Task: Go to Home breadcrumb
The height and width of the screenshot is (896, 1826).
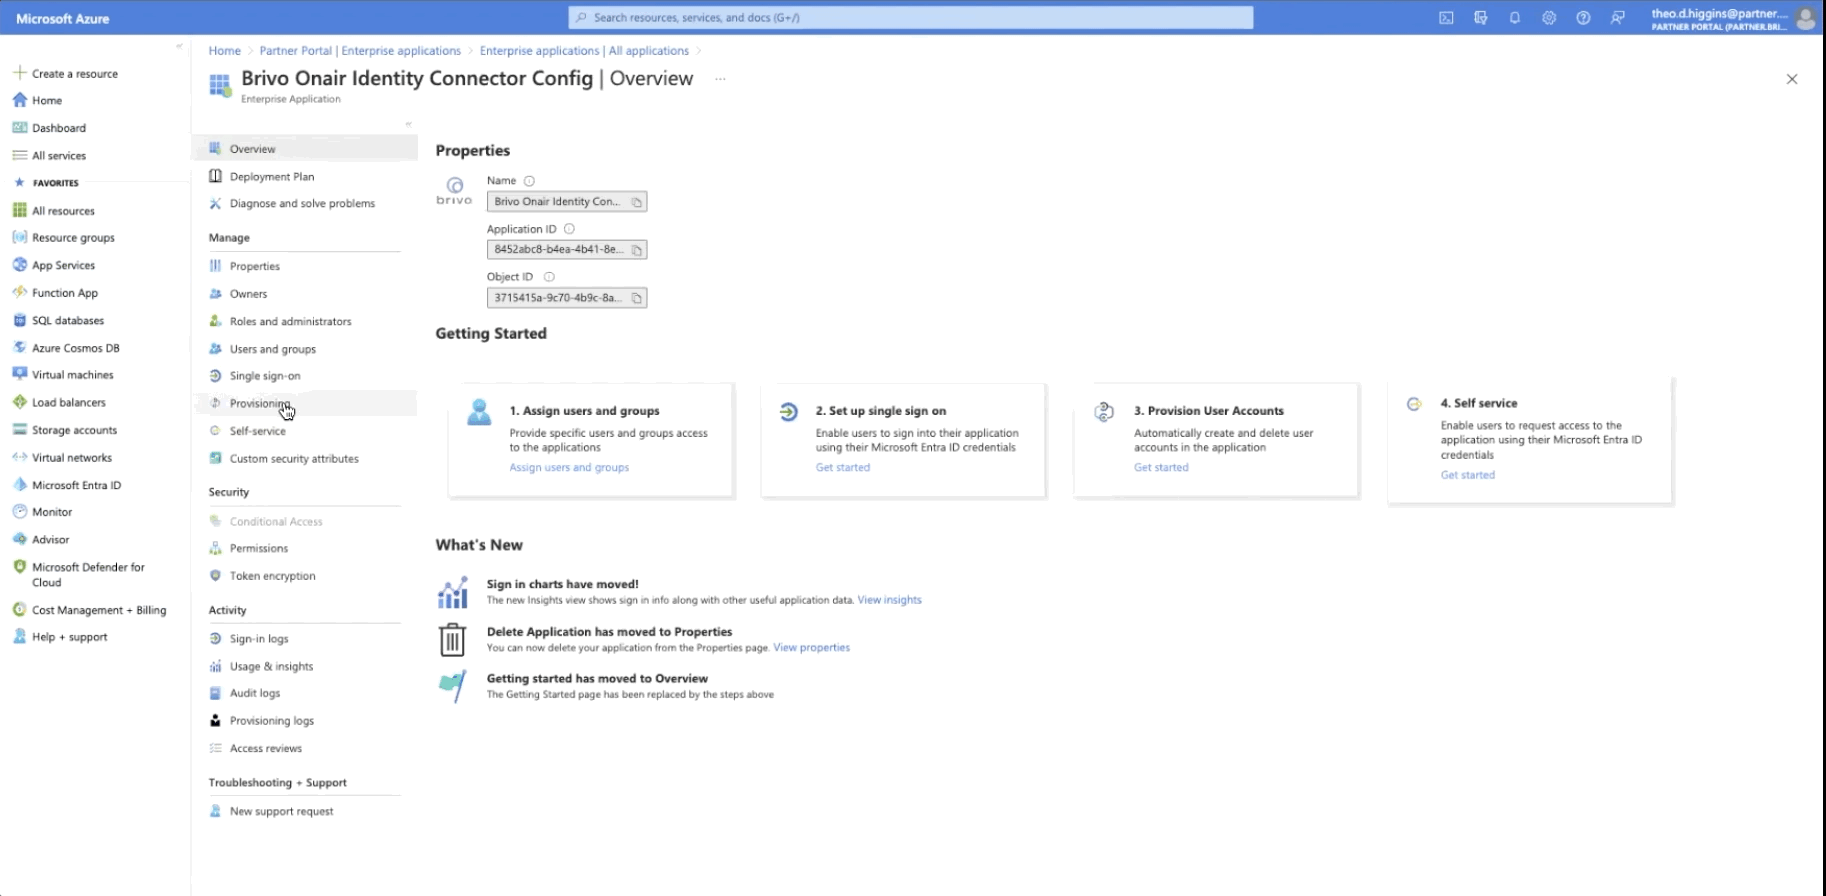Action: tap(224, 51)
